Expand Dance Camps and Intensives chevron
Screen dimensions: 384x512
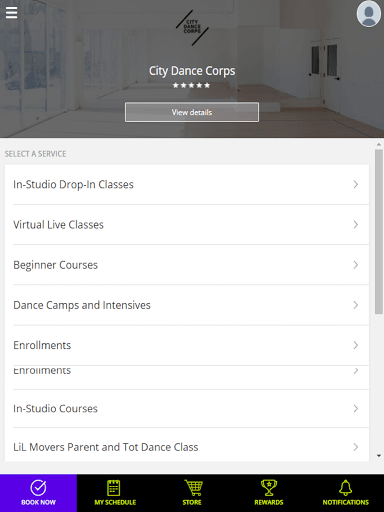(356, 305)
